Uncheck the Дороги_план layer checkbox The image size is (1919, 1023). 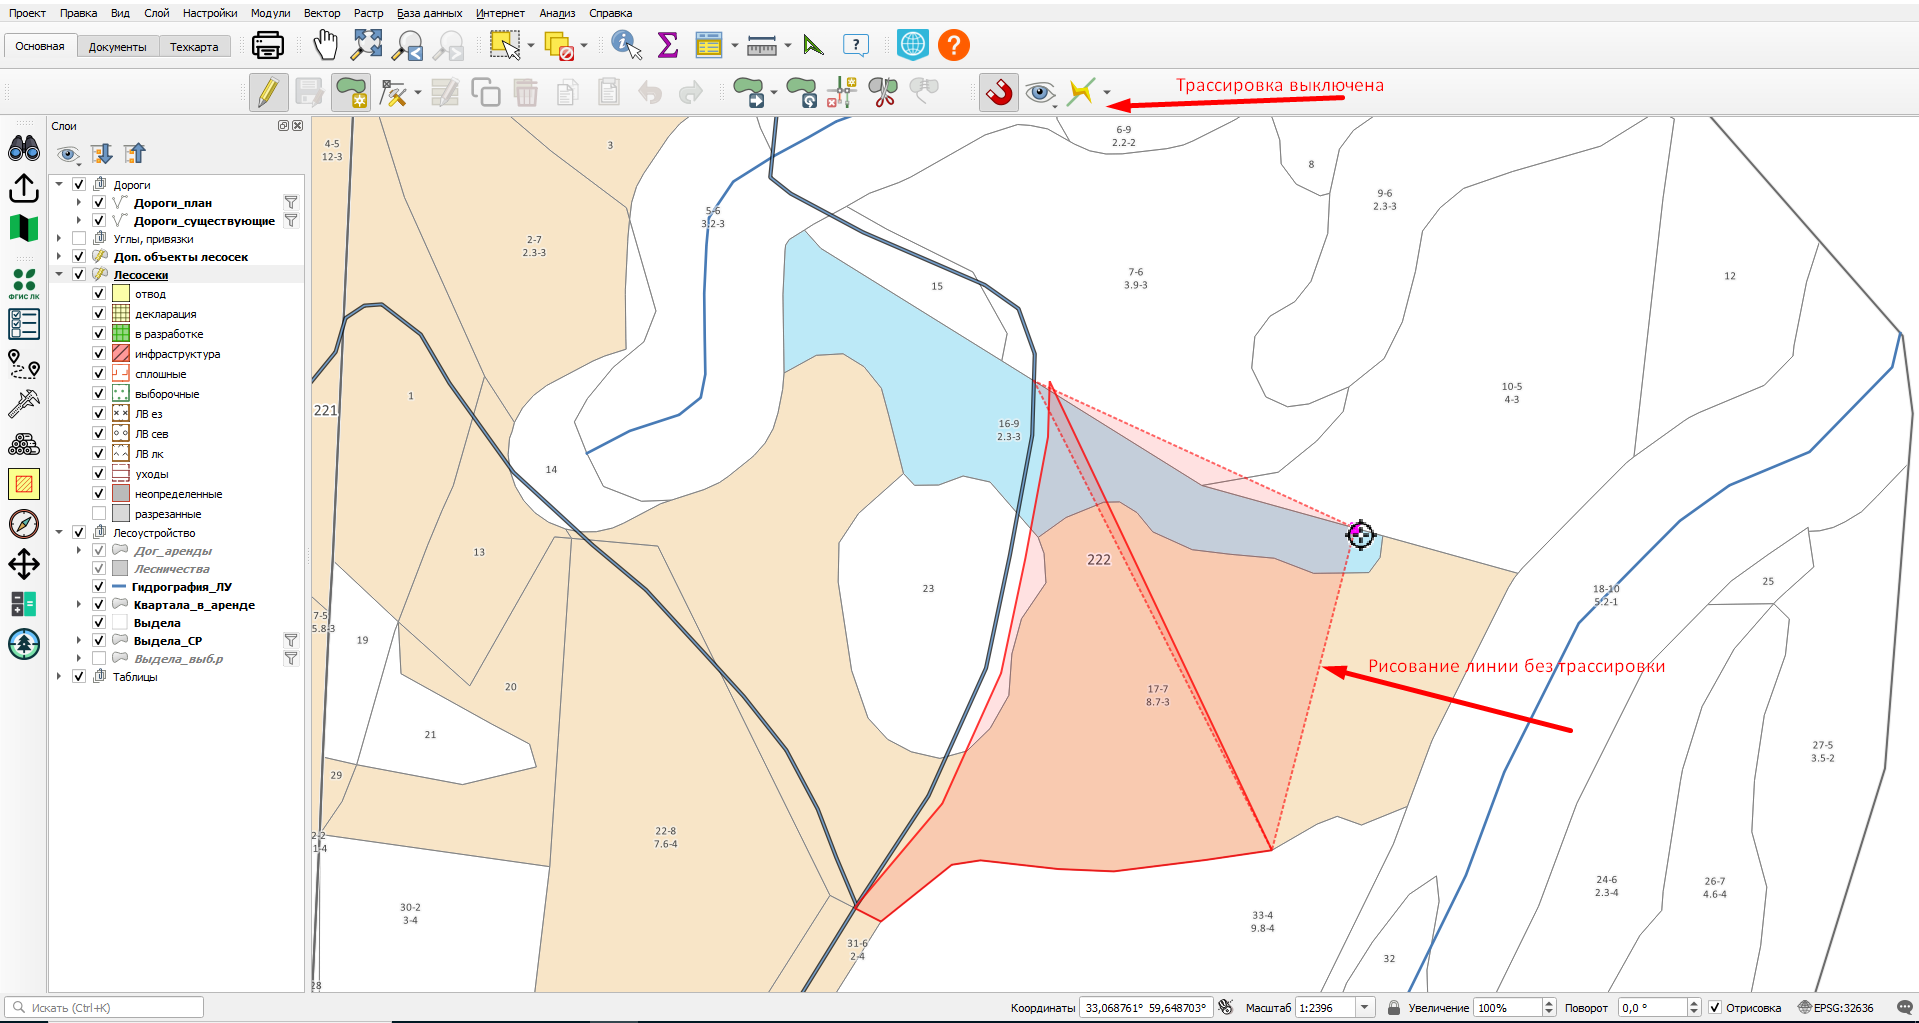coord(99,202)
